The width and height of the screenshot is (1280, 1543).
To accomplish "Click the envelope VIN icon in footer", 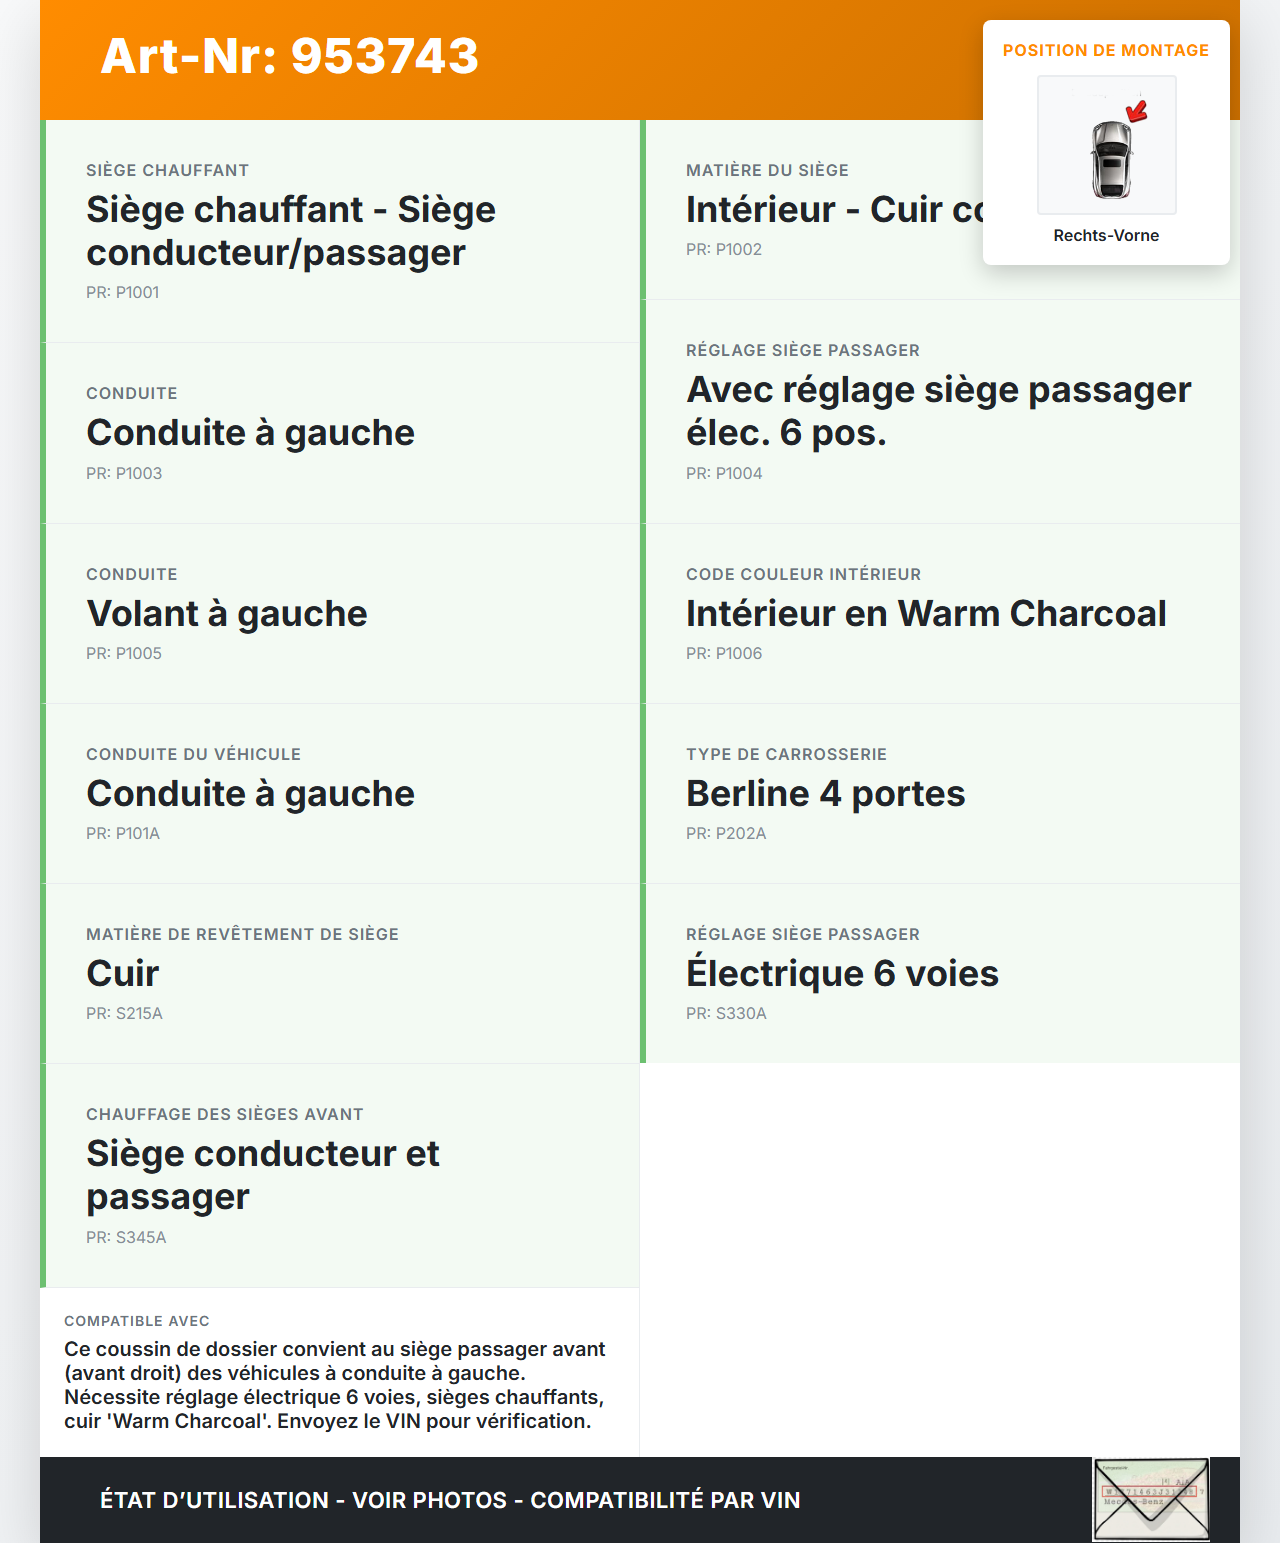I will (1151, 1499).
